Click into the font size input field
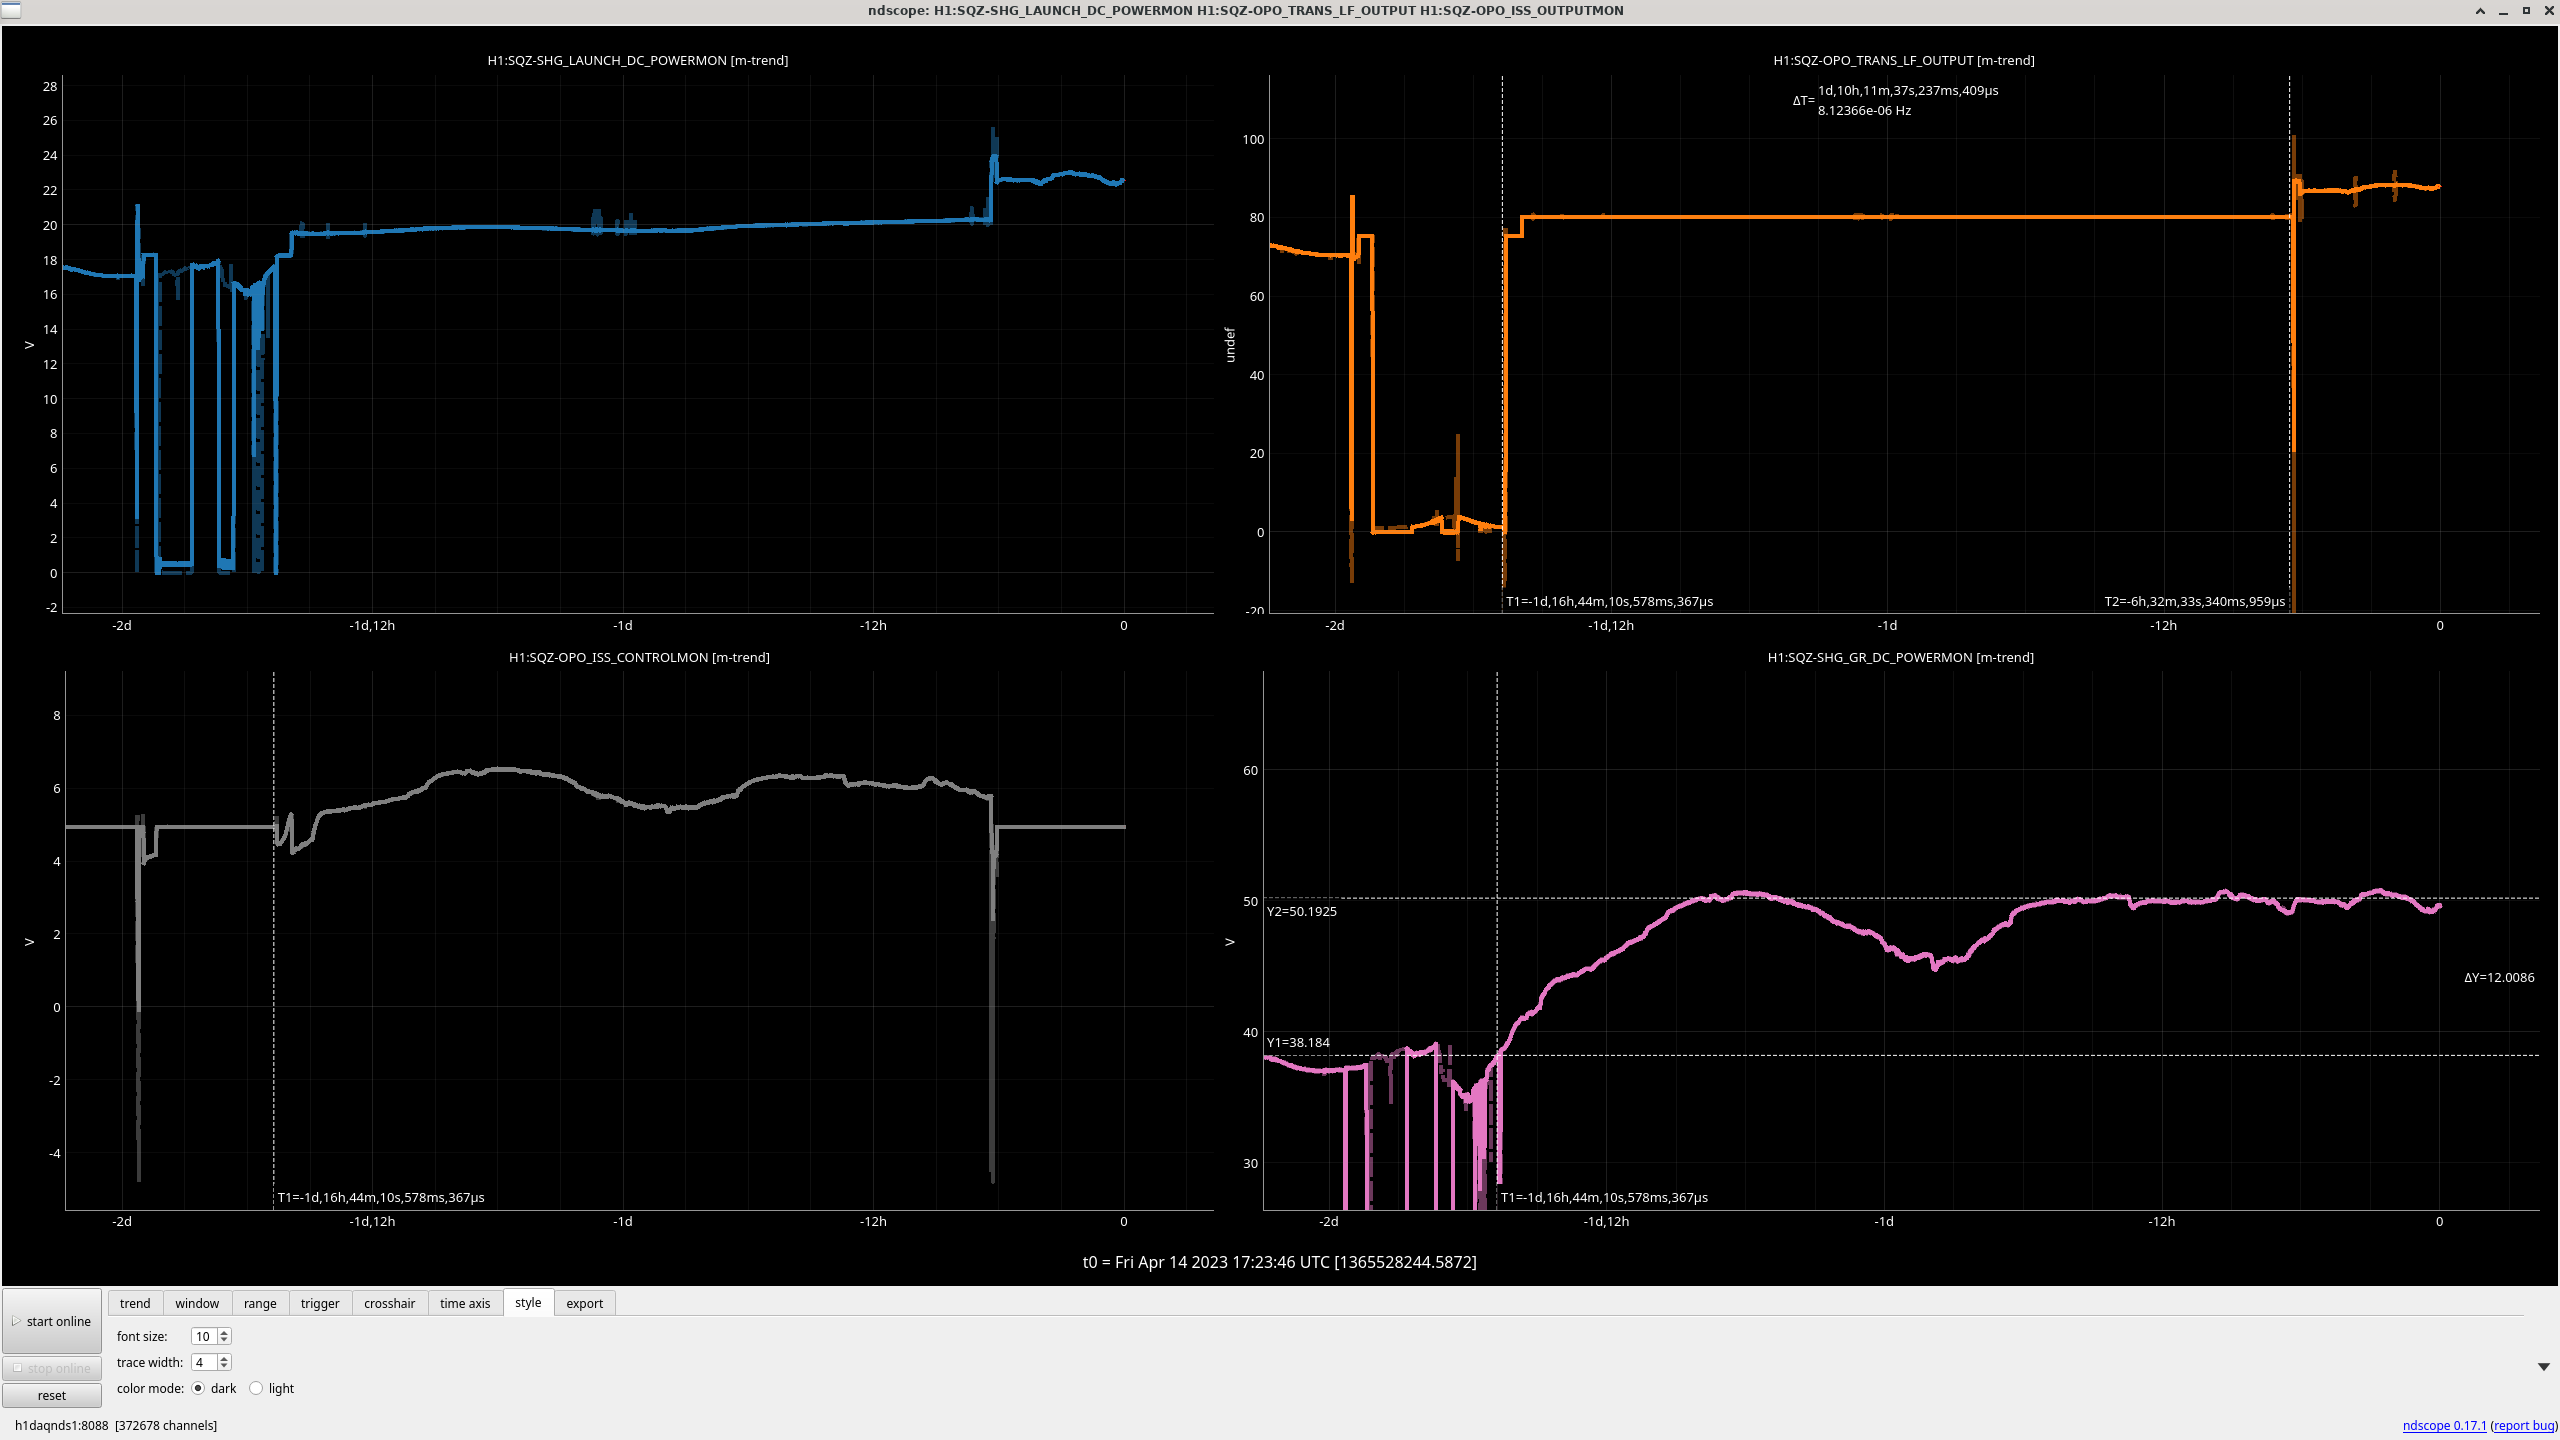 (203, 1336)
